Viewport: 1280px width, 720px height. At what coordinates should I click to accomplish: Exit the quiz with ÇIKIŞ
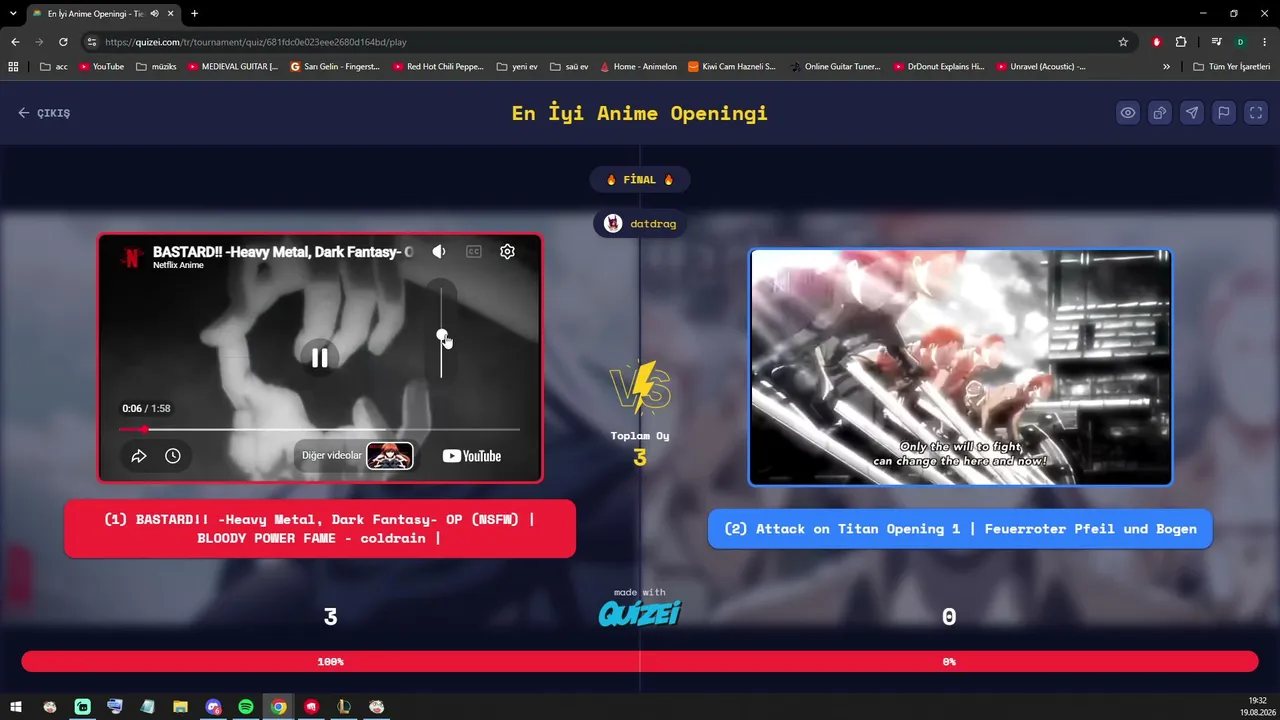pos(44,113)
